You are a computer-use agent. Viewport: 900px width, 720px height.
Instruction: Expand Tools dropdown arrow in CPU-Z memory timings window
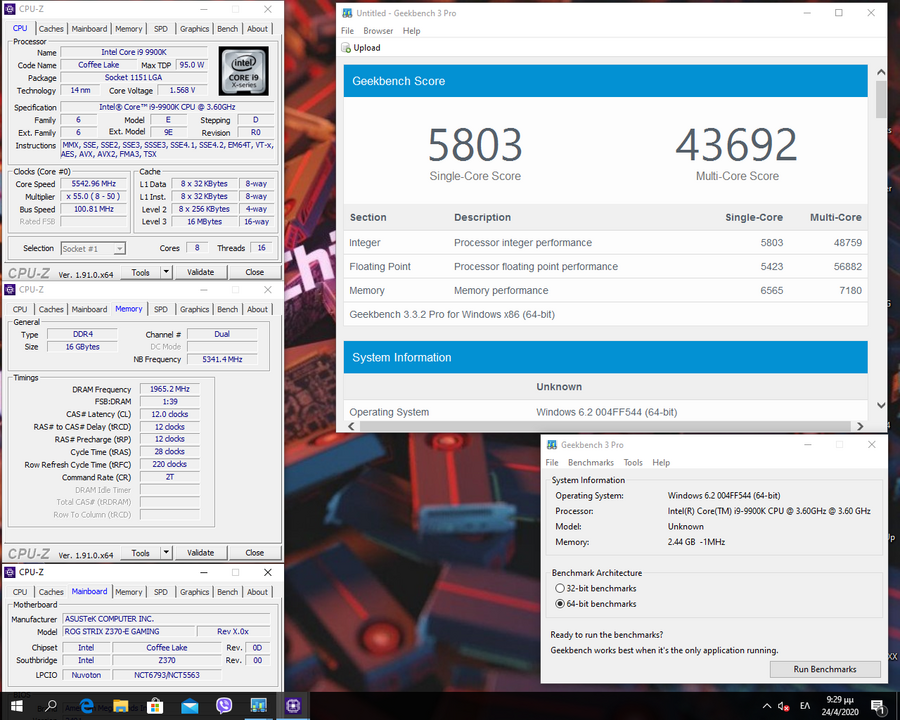pos(166,552)
